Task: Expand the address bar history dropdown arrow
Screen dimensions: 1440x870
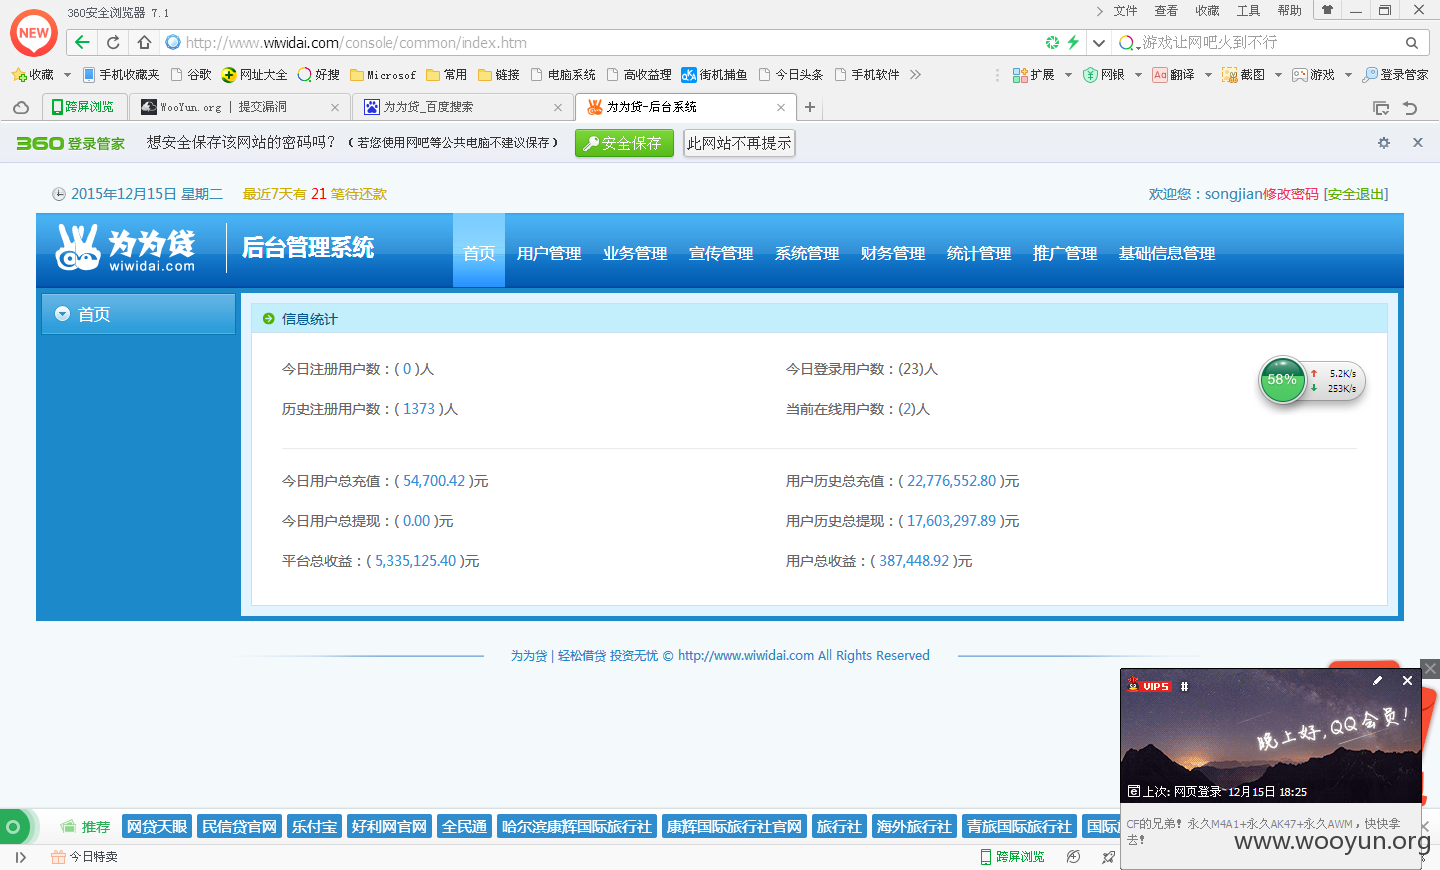Action: click(1098, 43)
